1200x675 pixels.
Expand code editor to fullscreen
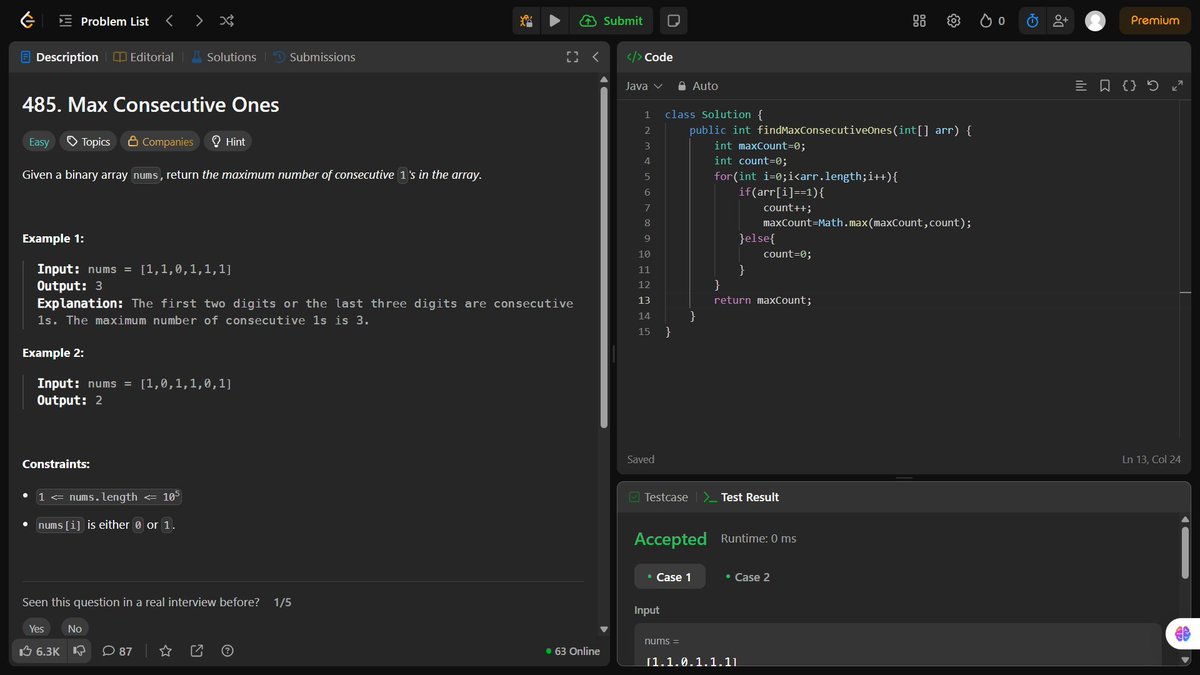[1177, 86]
